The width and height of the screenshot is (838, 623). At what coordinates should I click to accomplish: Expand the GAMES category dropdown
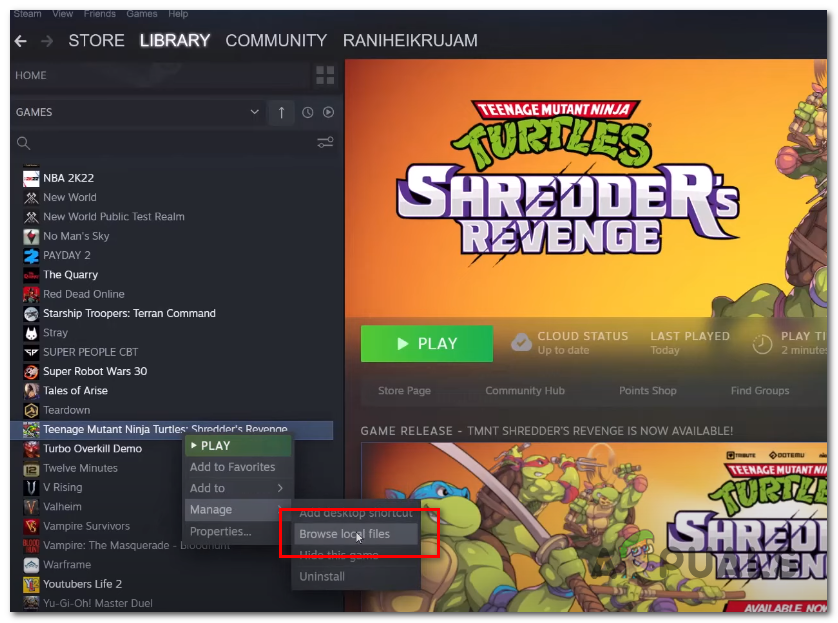coord(254,112)
